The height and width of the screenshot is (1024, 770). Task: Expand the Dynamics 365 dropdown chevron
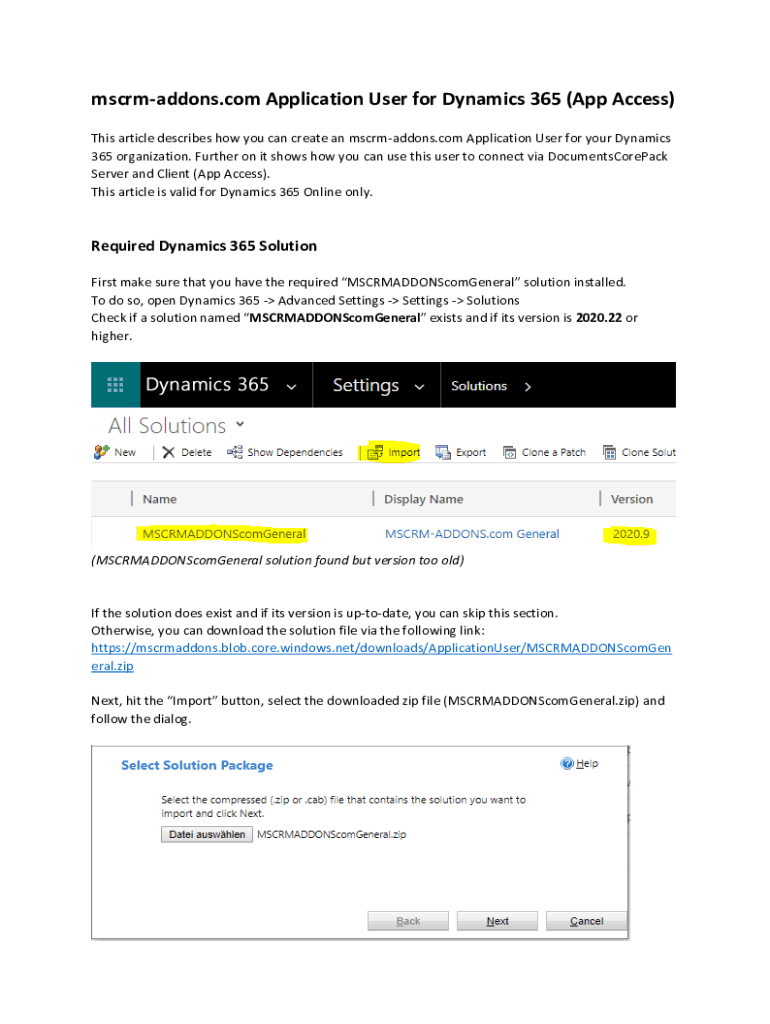(x=291, y=386)
